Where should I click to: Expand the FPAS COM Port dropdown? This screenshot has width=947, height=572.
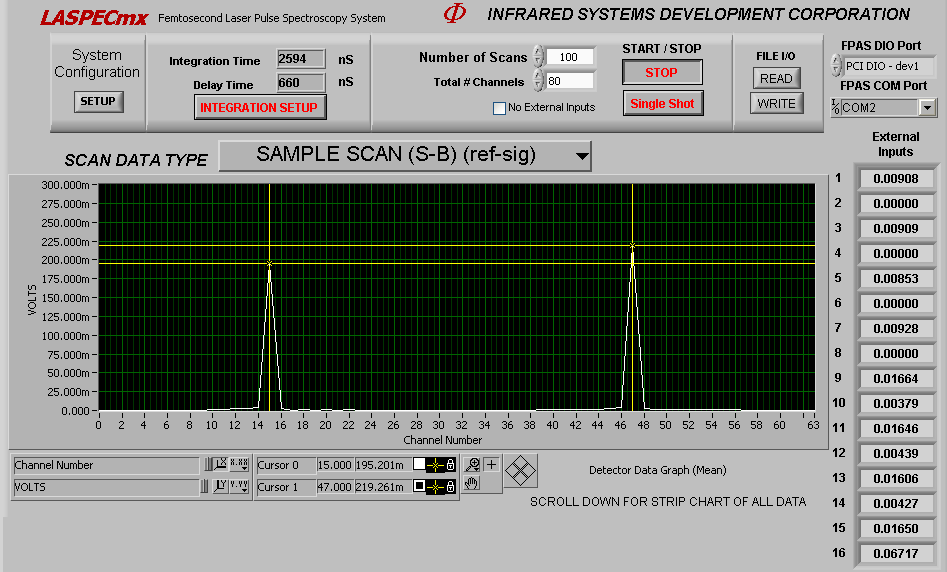pyautogui.click(x=926, y=108)
